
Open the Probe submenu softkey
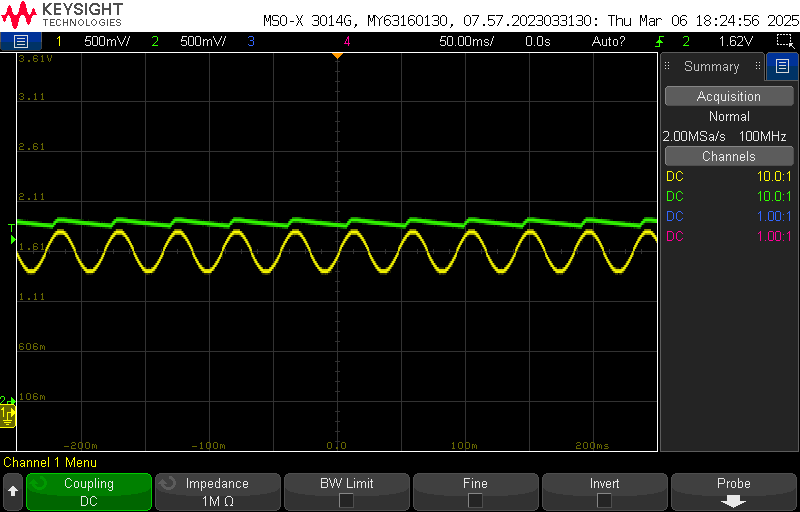click(733, 492)
